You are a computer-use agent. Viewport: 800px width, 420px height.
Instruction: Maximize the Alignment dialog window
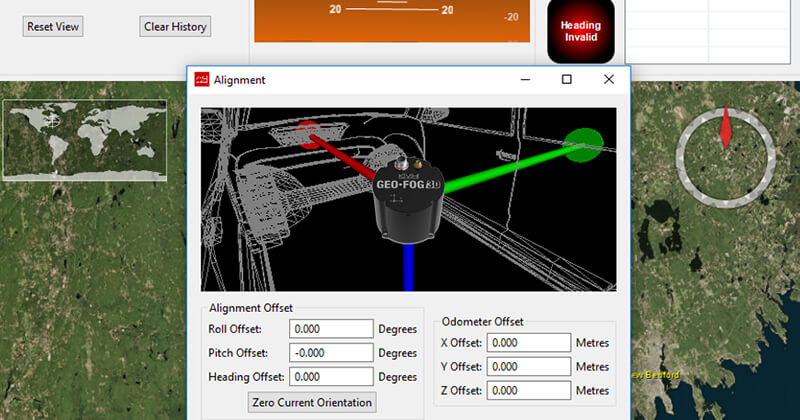566,79
